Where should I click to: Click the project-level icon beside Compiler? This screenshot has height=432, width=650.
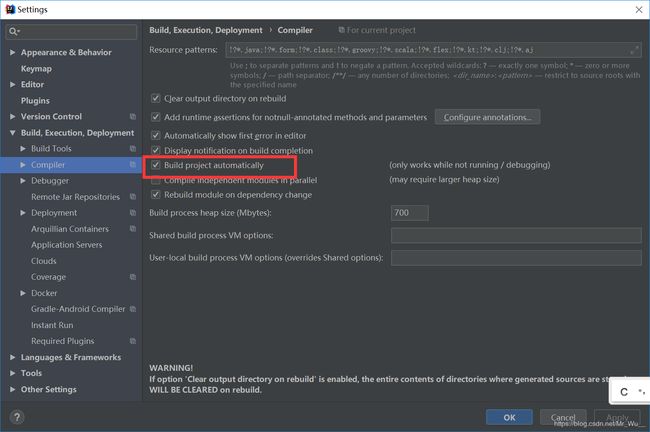tap(133, 165)
